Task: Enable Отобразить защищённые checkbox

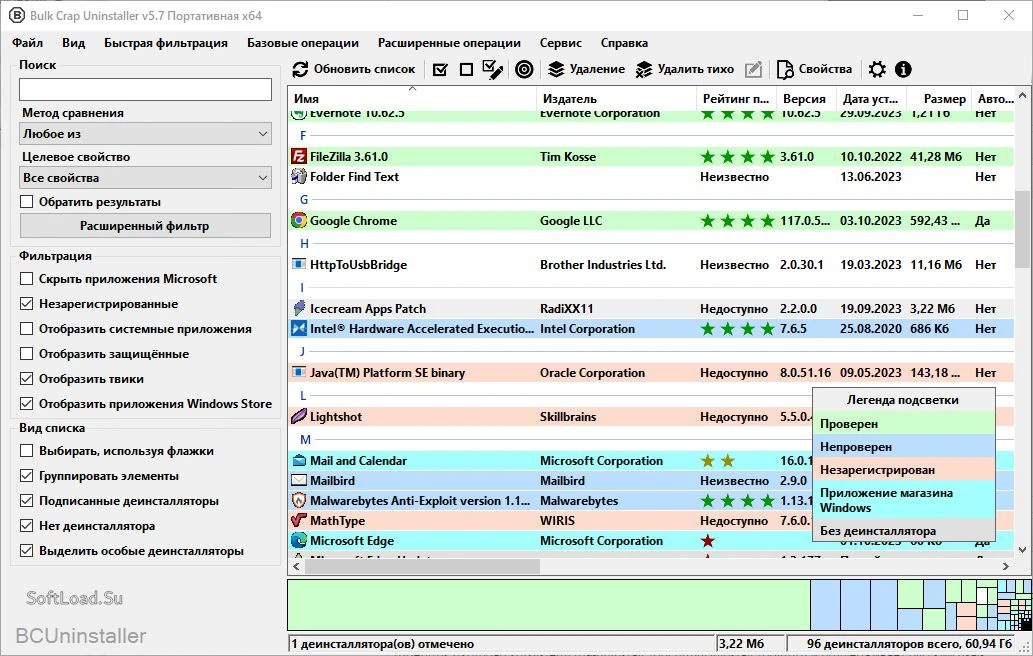Action: pyautogui.click(x=26, y=354)
